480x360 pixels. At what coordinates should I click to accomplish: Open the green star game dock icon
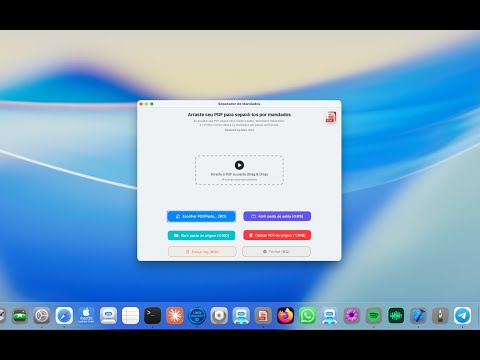20,315
